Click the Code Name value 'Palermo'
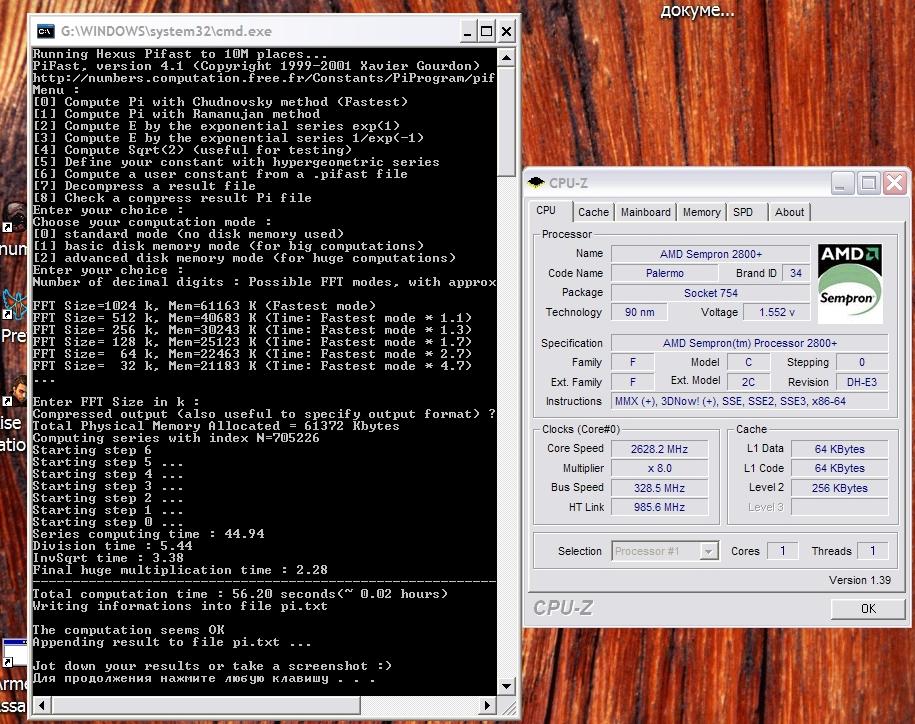 point(664,273)
